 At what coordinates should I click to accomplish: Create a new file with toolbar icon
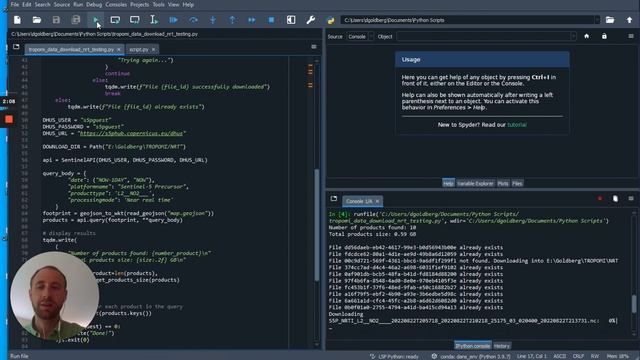(x=17, y=20)
